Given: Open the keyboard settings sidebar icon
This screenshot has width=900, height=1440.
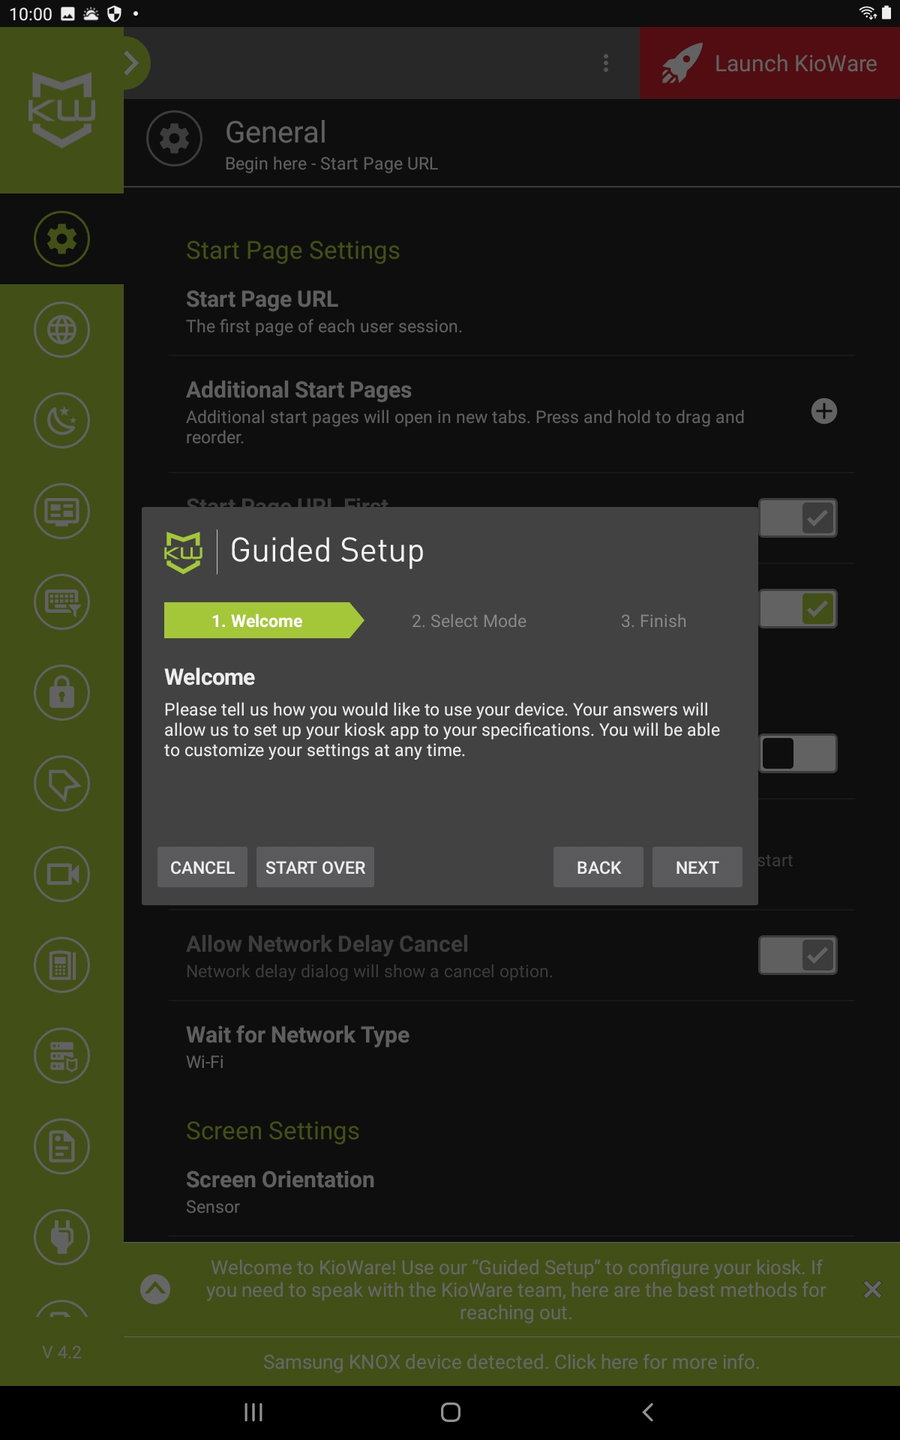Looking at the screenshot, I should coord(62,602).
